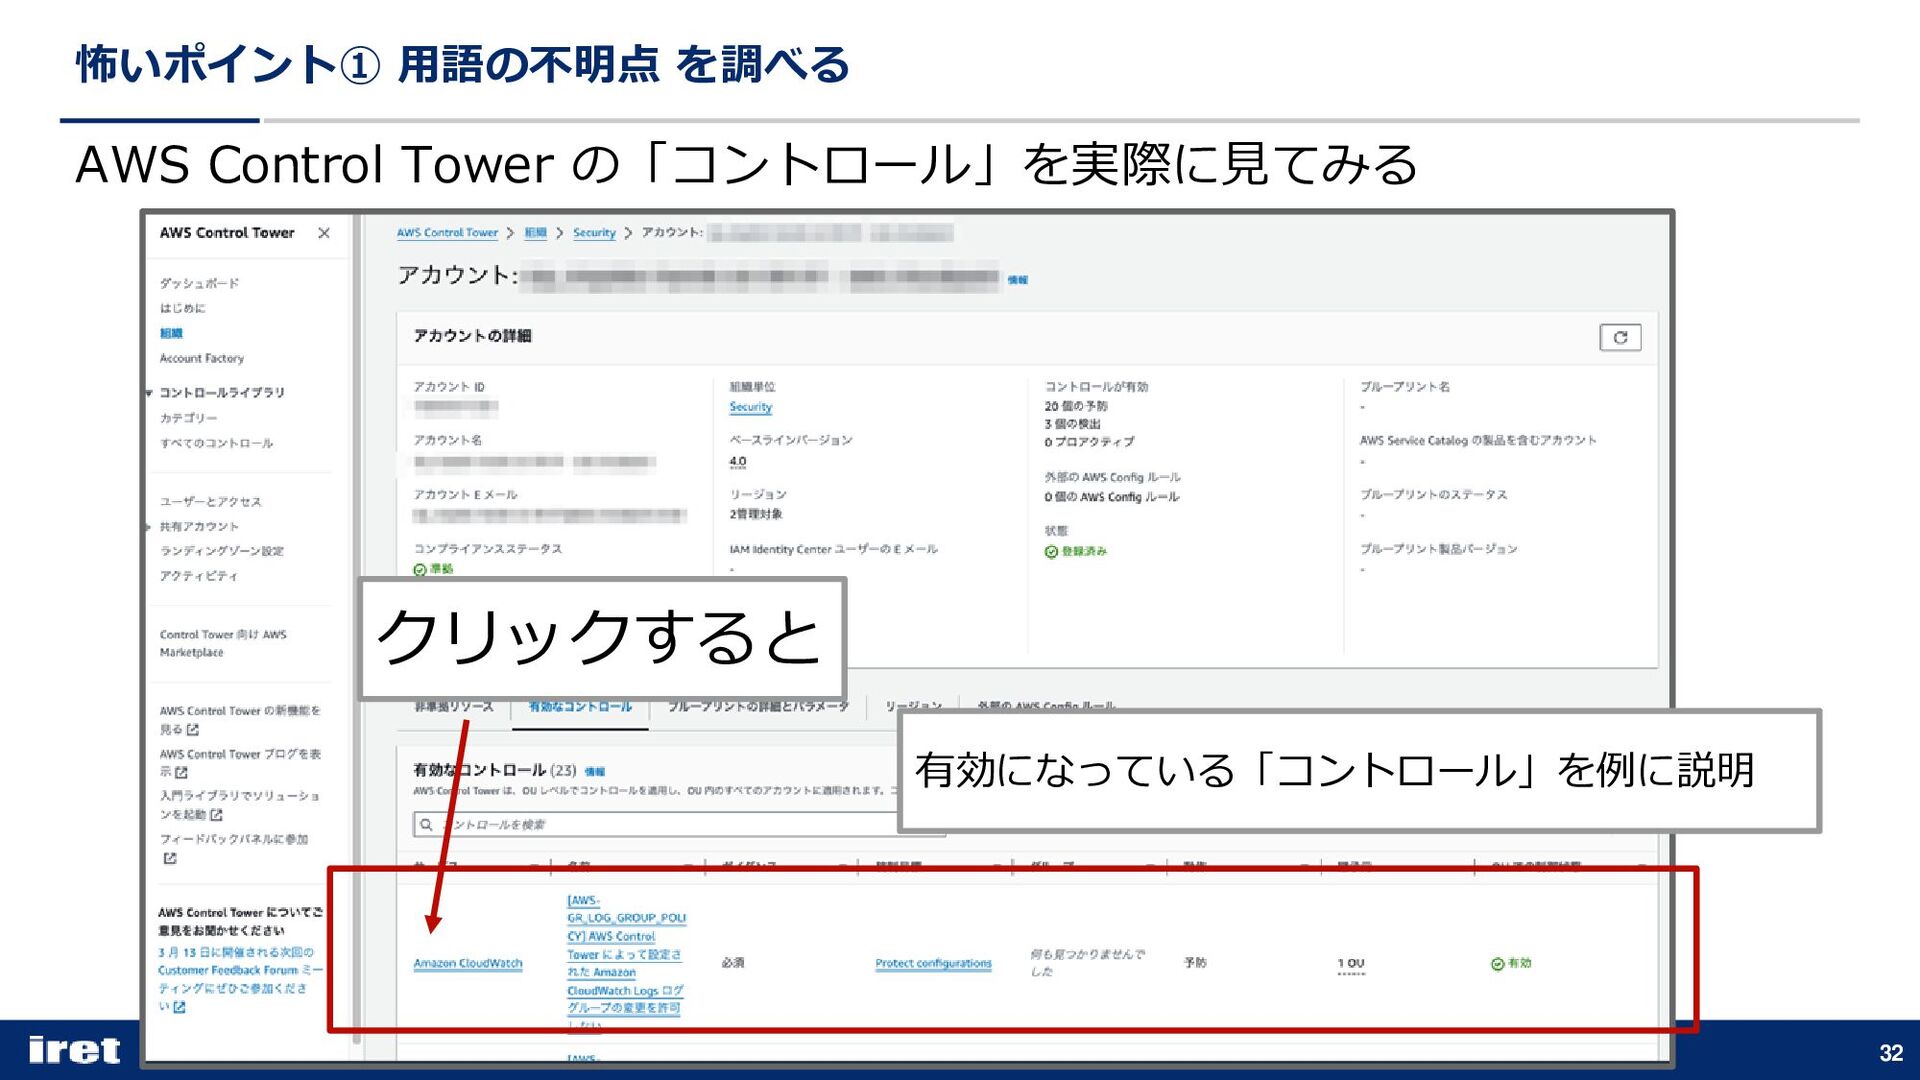Click the 予防 behavior cell
Viewport: 1920px width, 1080px height.
1195,963
